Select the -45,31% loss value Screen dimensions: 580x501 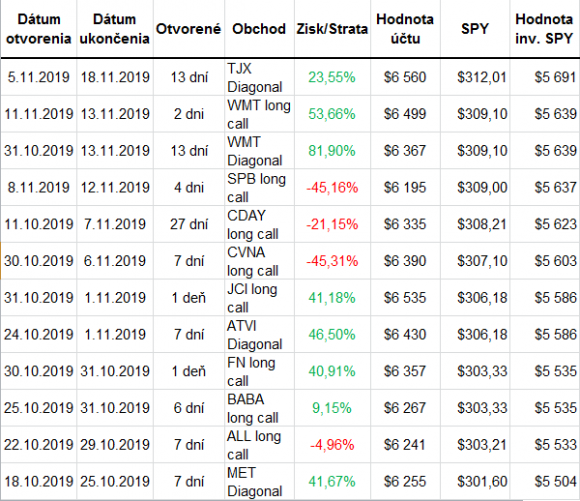[332, 261]
